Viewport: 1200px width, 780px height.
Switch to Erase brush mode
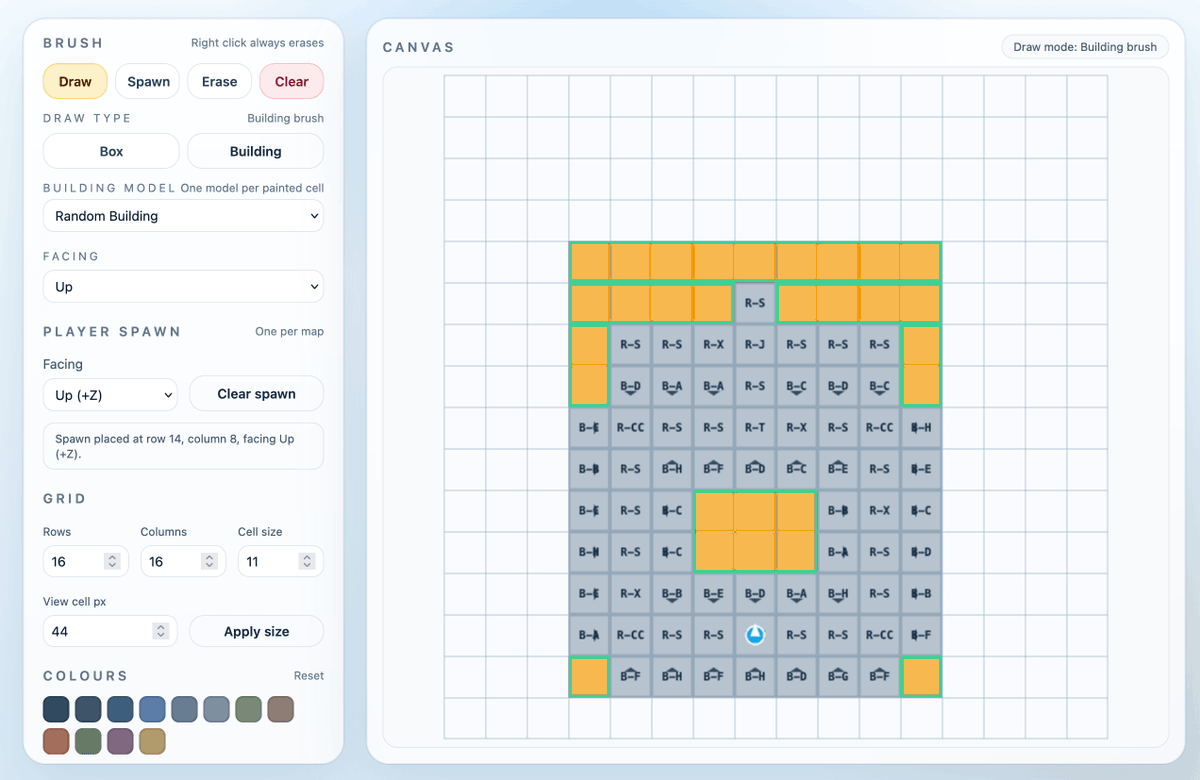point(220,82)
